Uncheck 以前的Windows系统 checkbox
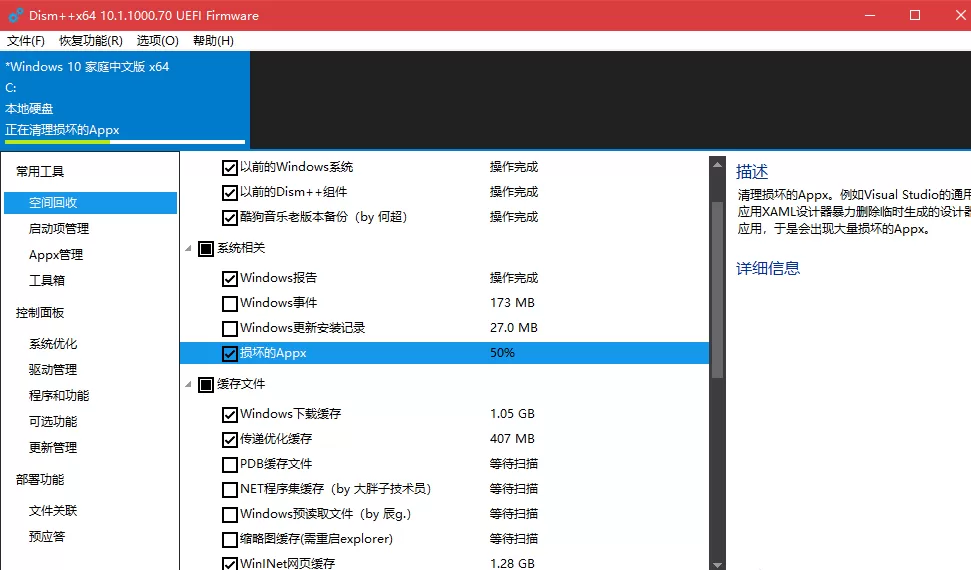 (x=230, y=167)
